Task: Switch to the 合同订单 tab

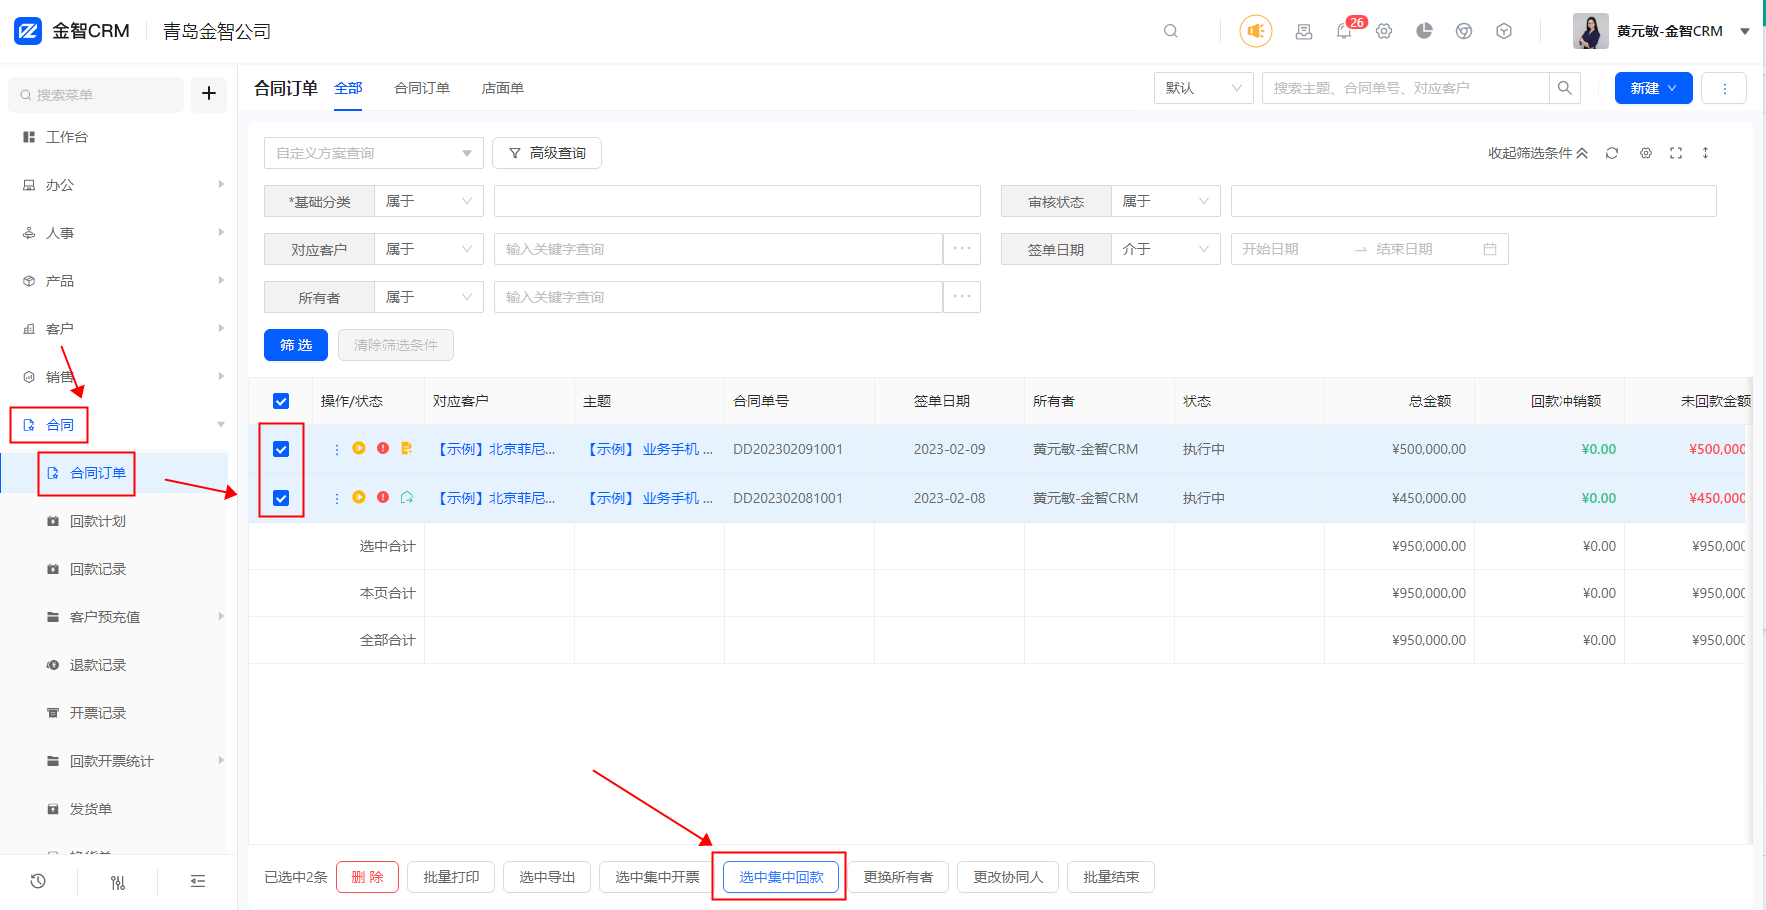Action: click(x=422, y=88)
